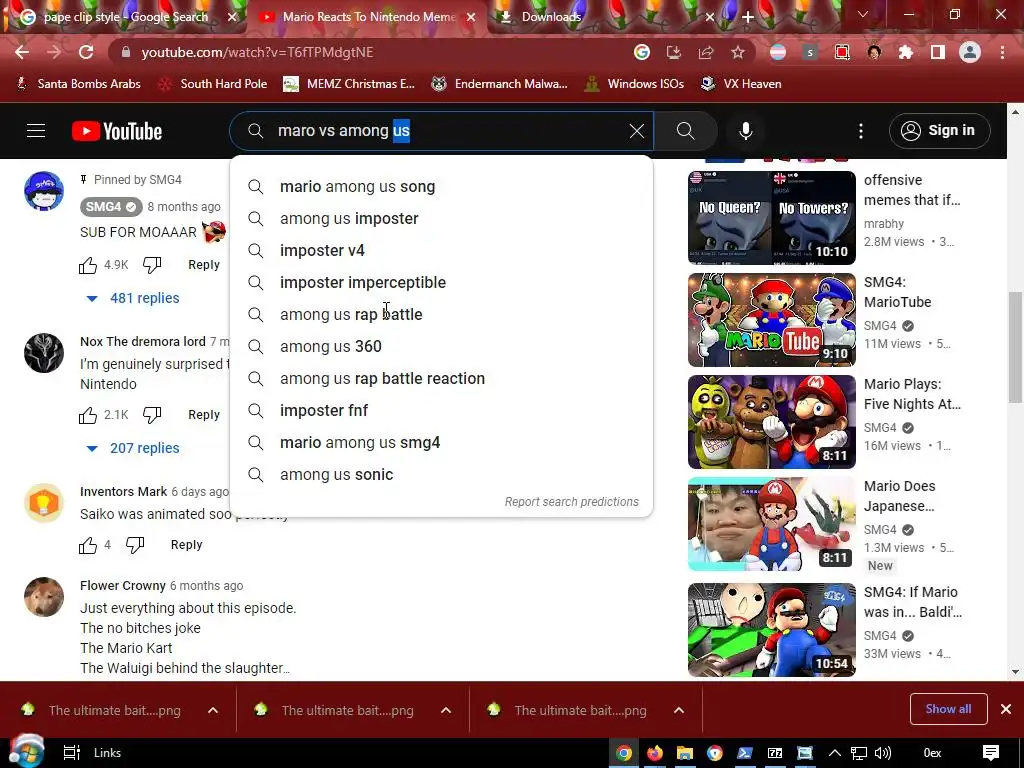The image size is (1024, 768).
Task: Open the 'VX Heaven' bookmark
Action: tap(741, 84)
